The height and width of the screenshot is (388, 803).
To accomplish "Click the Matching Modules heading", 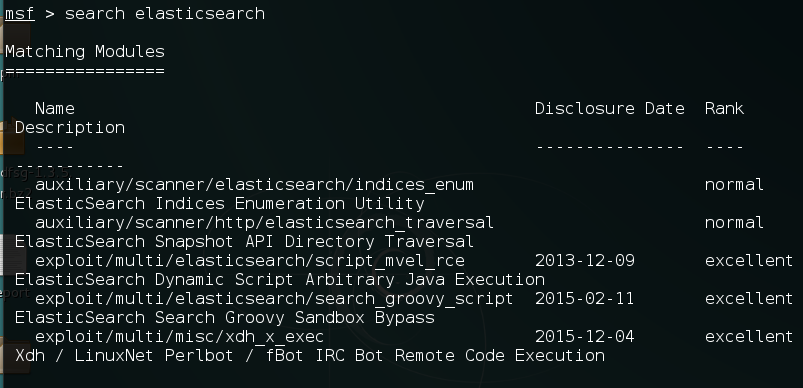I will [x=85, y=52].
